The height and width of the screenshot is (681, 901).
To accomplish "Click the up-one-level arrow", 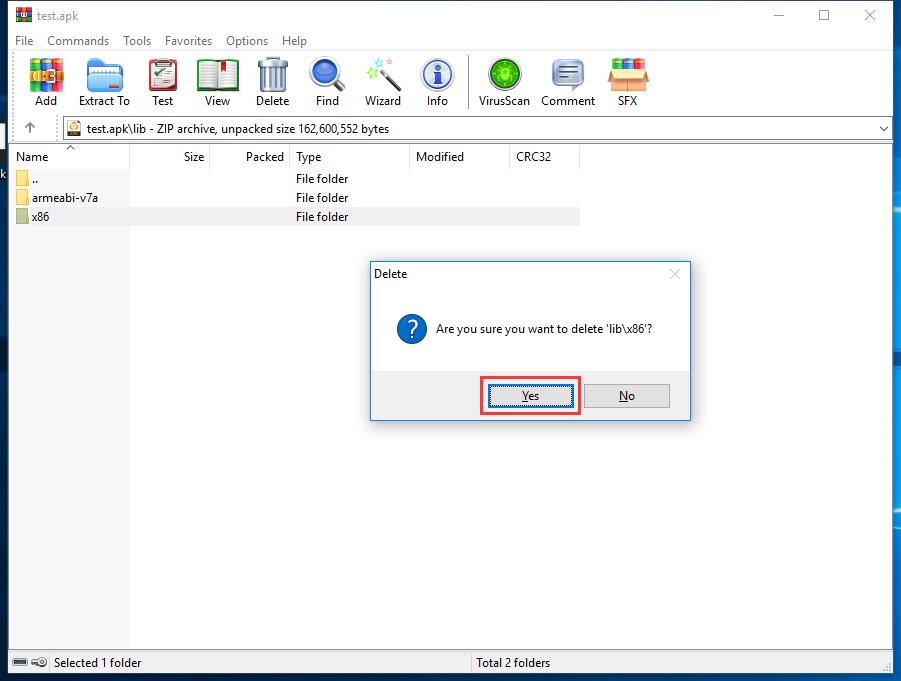I will coord(30,128).
